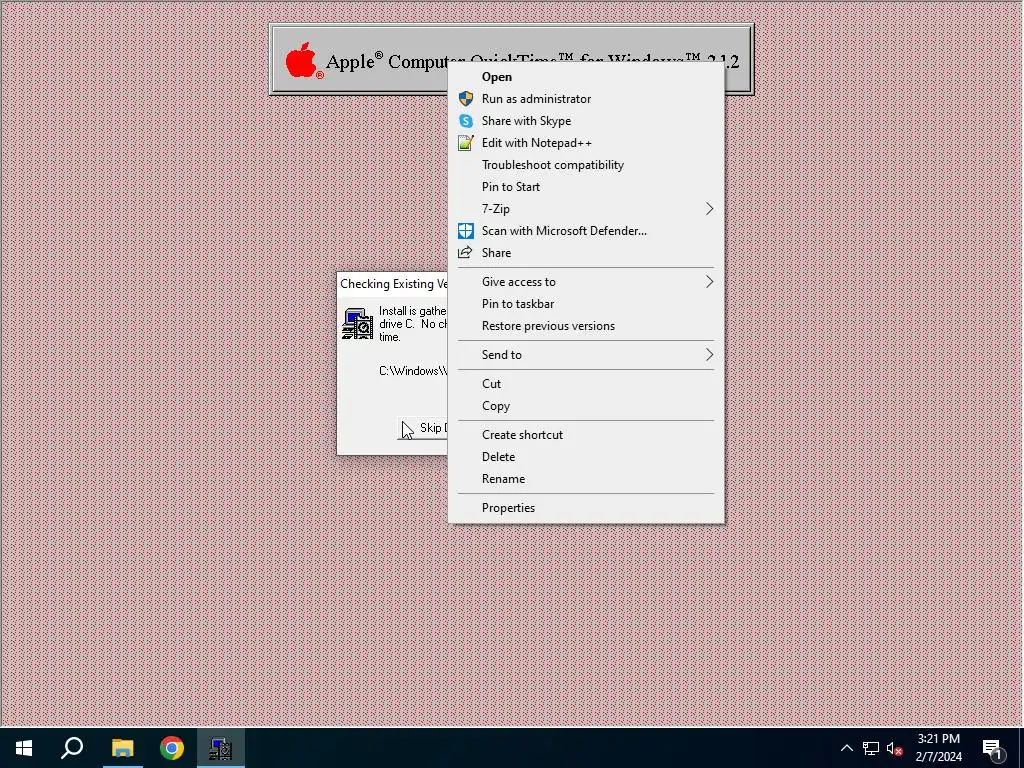Open the notification center icon
This screenshot has width=1024, height=768.
coord(992,748)
